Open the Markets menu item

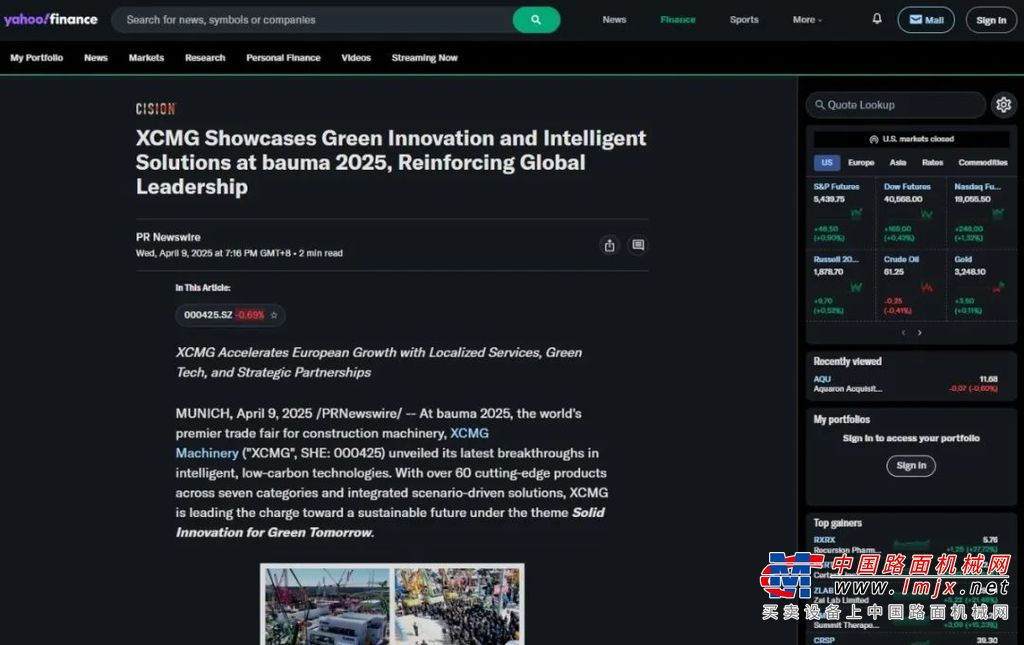146,57
